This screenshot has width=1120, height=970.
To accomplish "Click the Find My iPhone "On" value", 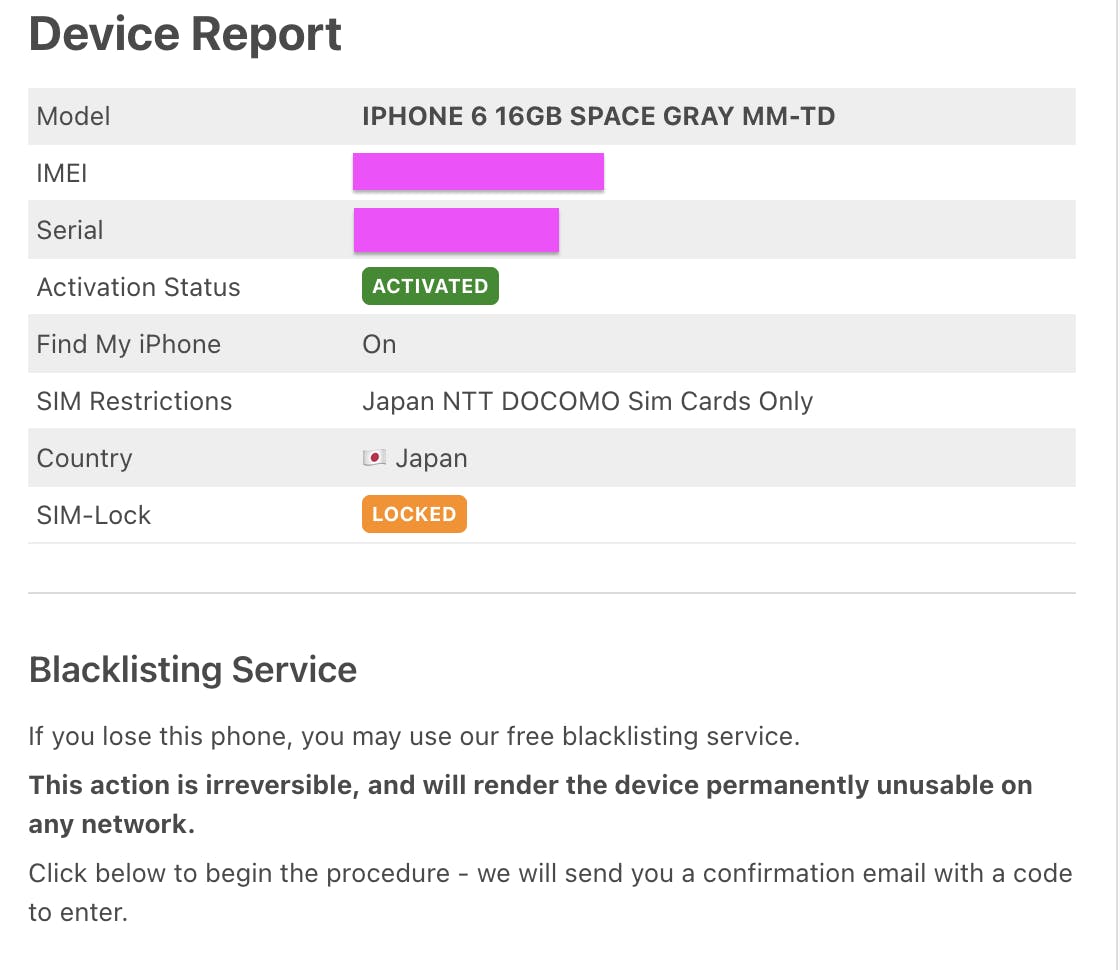I will click(379, 344).
